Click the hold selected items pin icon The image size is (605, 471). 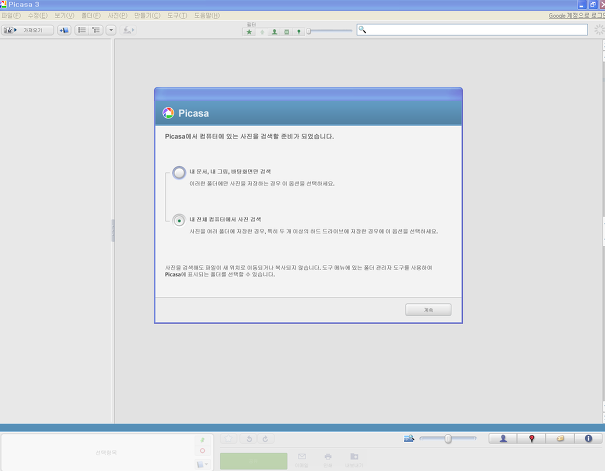coord(203,440)
